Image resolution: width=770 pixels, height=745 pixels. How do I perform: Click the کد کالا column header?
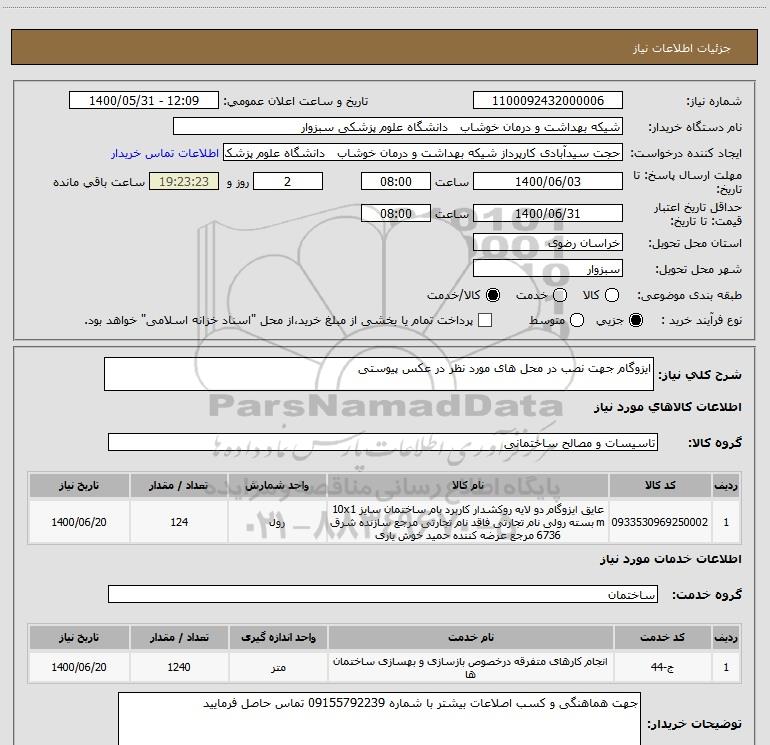(660, 485)
